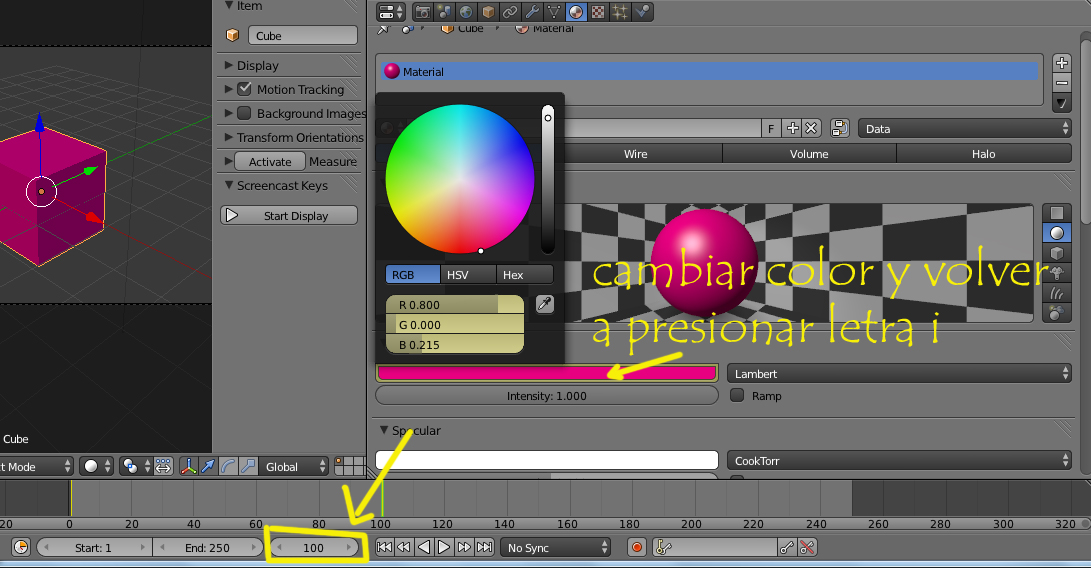This screenshot has width=1091, height=568.
Task: Open the World properties tab (globe icon)
Action: [x=466, y=12]
